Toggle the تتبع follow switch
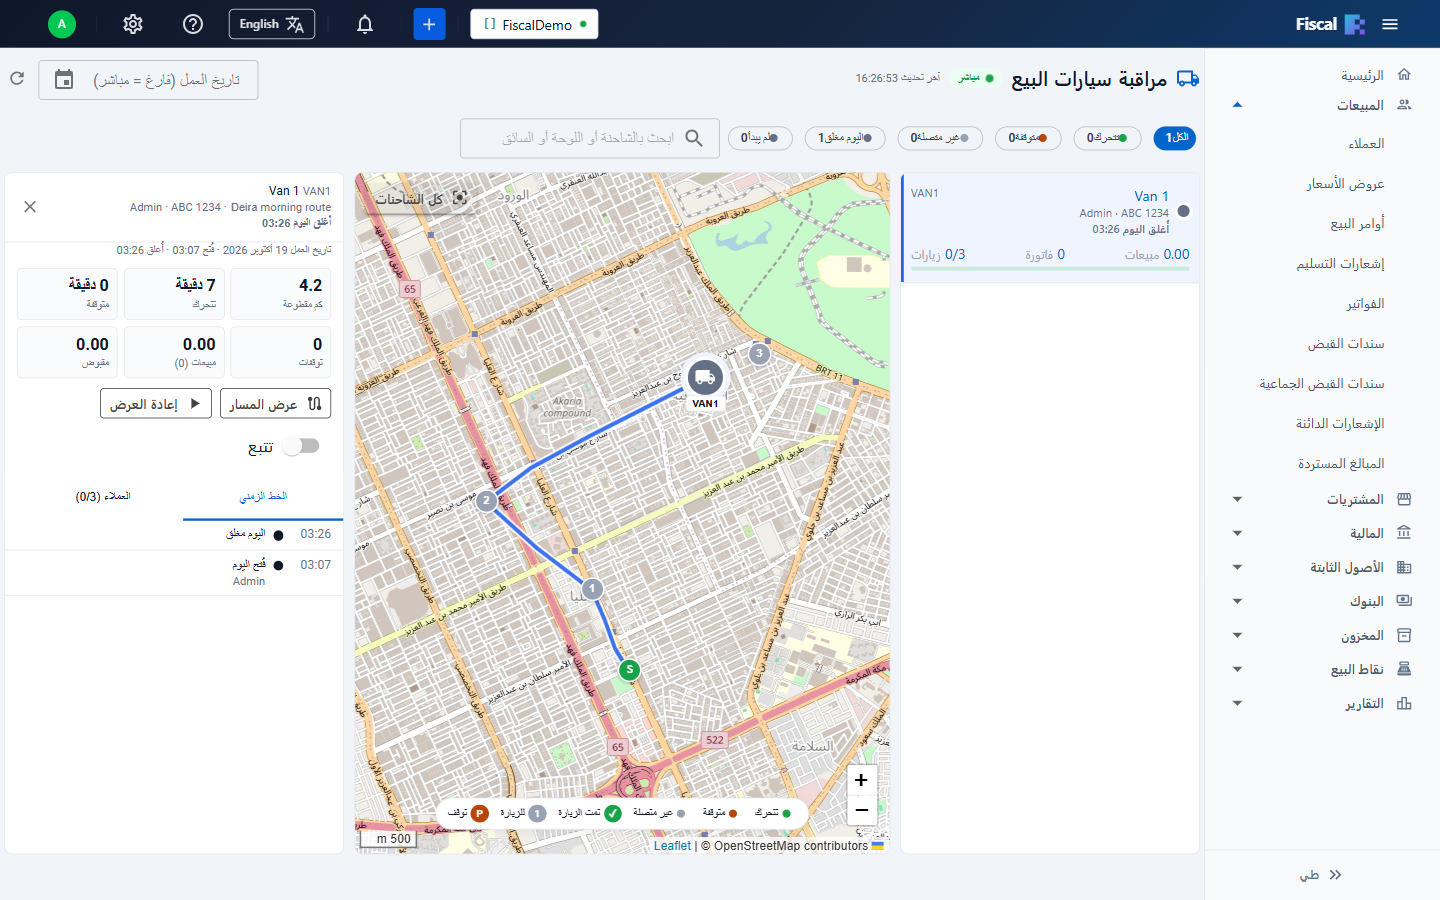This screenshot has width=1440, height=900. point(300,446)
